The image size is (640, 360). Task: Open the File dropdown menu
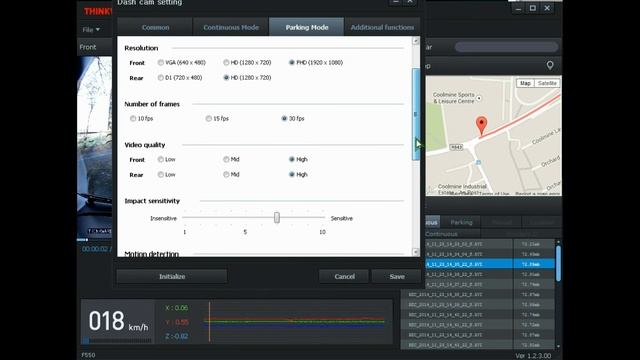click(x=91, y=29)
